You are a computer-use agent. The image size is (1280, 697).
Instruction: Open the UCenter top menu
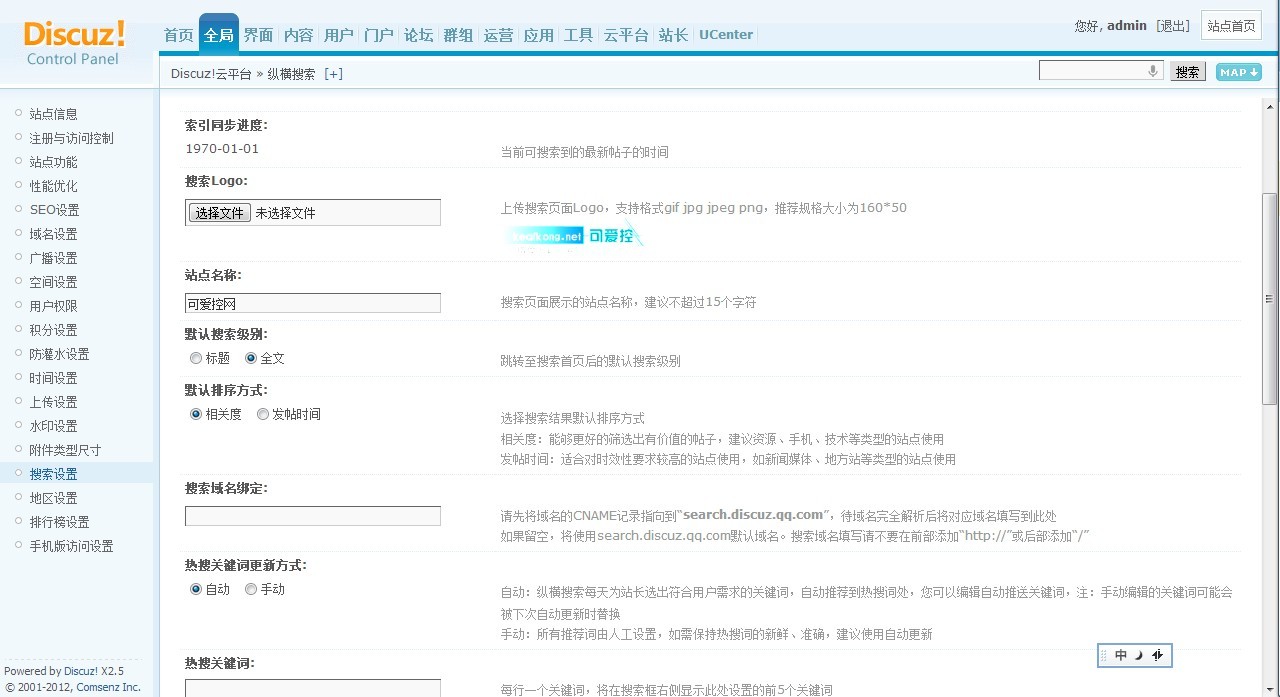coord(726,35)
